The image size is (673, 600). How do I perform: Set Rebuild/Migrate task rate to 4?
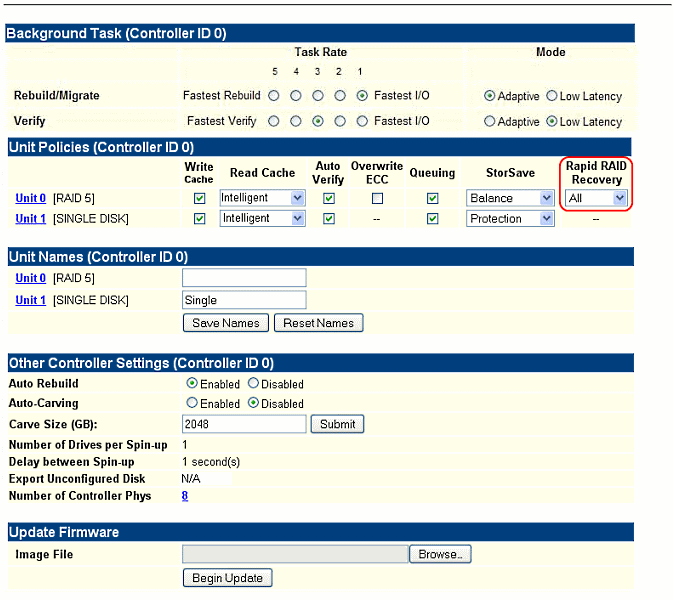(x=295, y=96)
